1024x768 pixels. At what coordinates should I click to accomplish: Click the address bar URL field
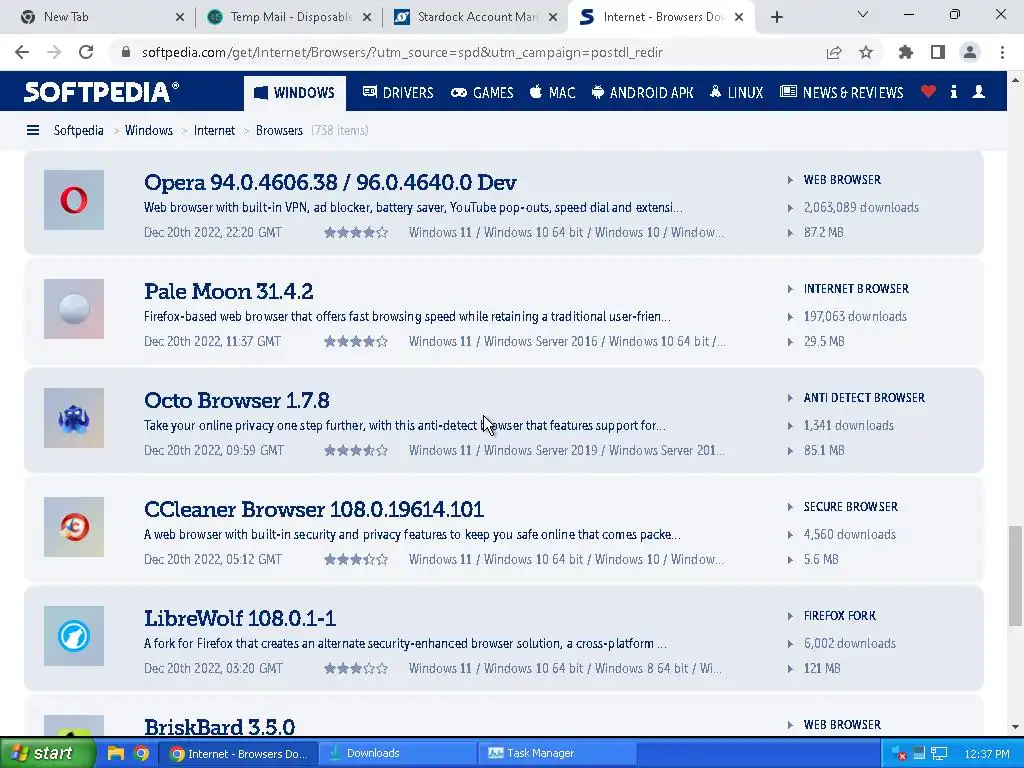pyautogui.click(x=402, y=53)
